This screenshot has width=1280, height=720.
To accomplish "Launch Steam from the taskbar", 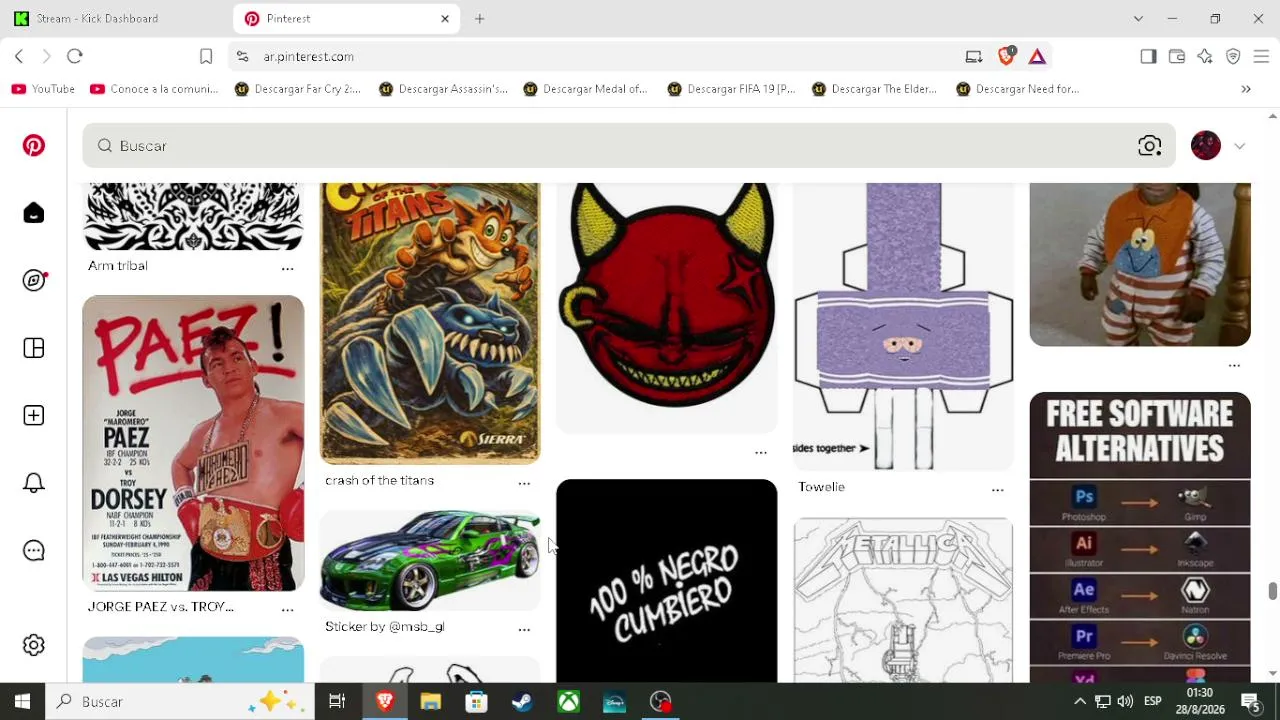I will [x=522, y=702].
